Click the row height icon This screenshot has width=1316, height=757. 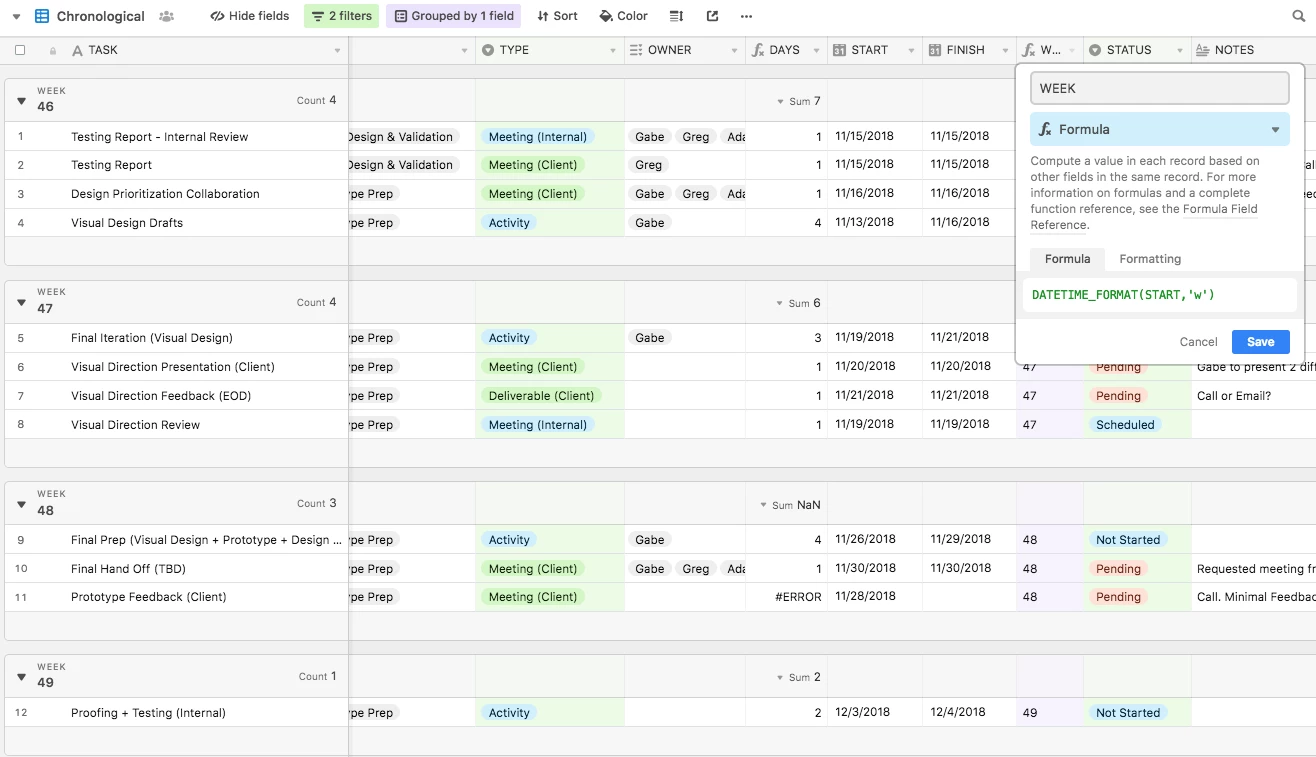tap(677, 16)
